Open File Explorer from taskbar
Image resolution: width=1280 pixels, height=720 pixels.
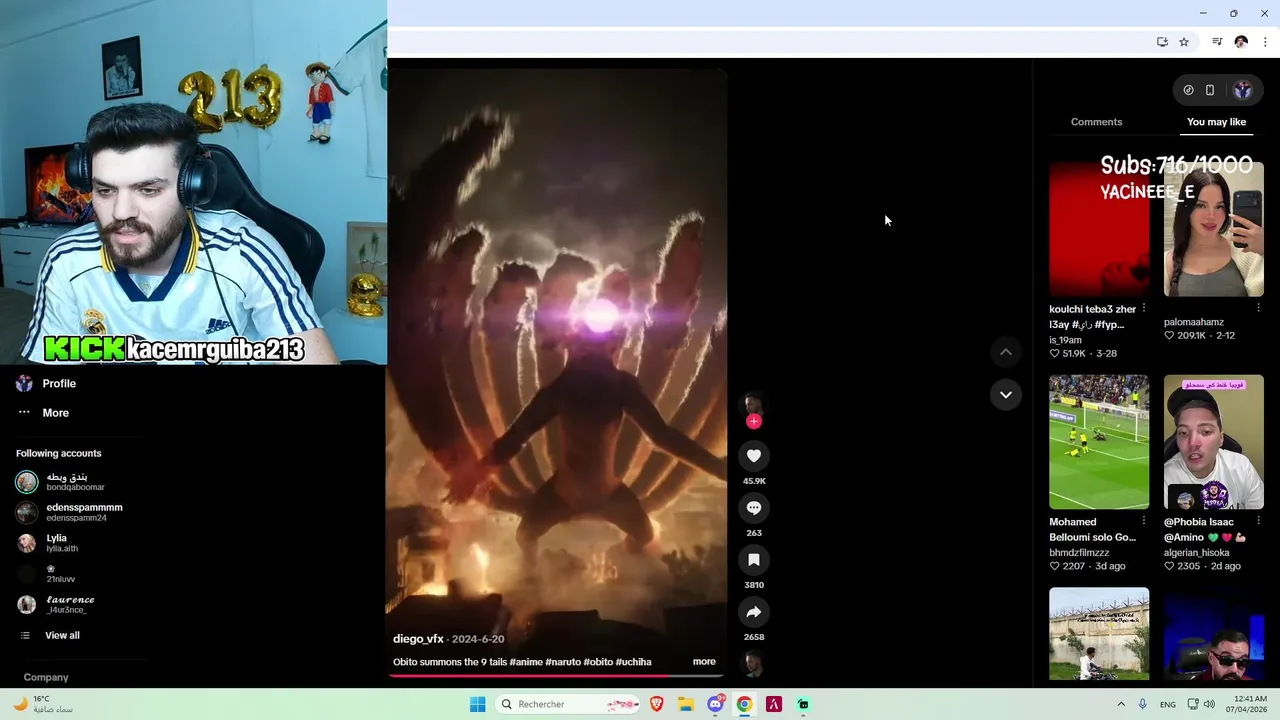click(686, 704)
